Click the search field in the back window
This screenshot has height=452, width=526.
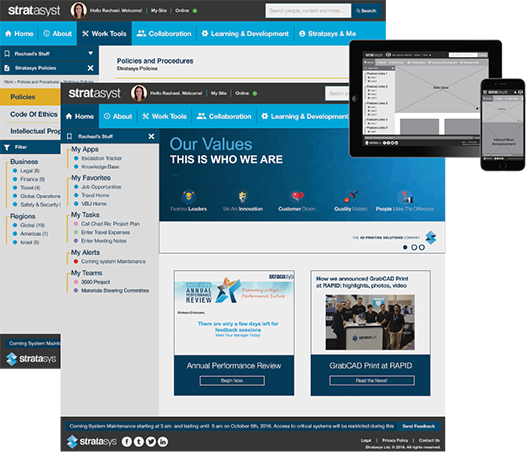(x=308, y=11)
